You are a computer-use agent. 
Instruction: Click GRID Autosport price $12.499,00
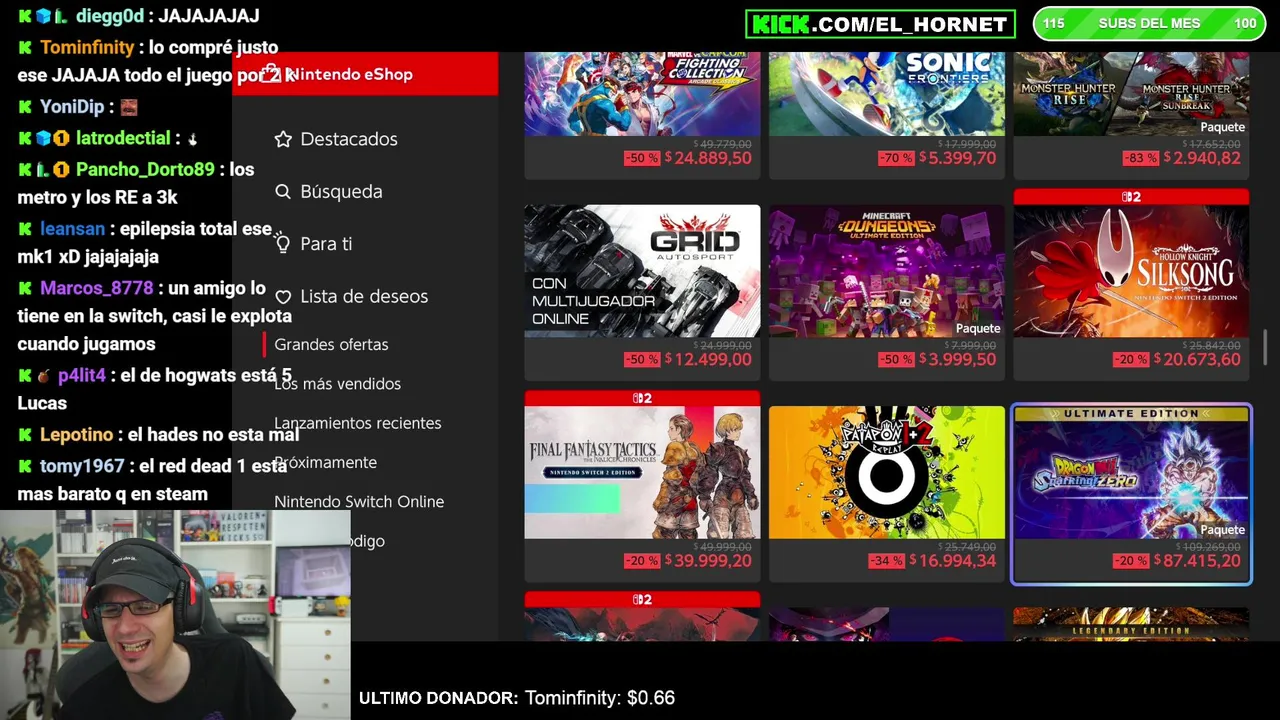[708, 360]
